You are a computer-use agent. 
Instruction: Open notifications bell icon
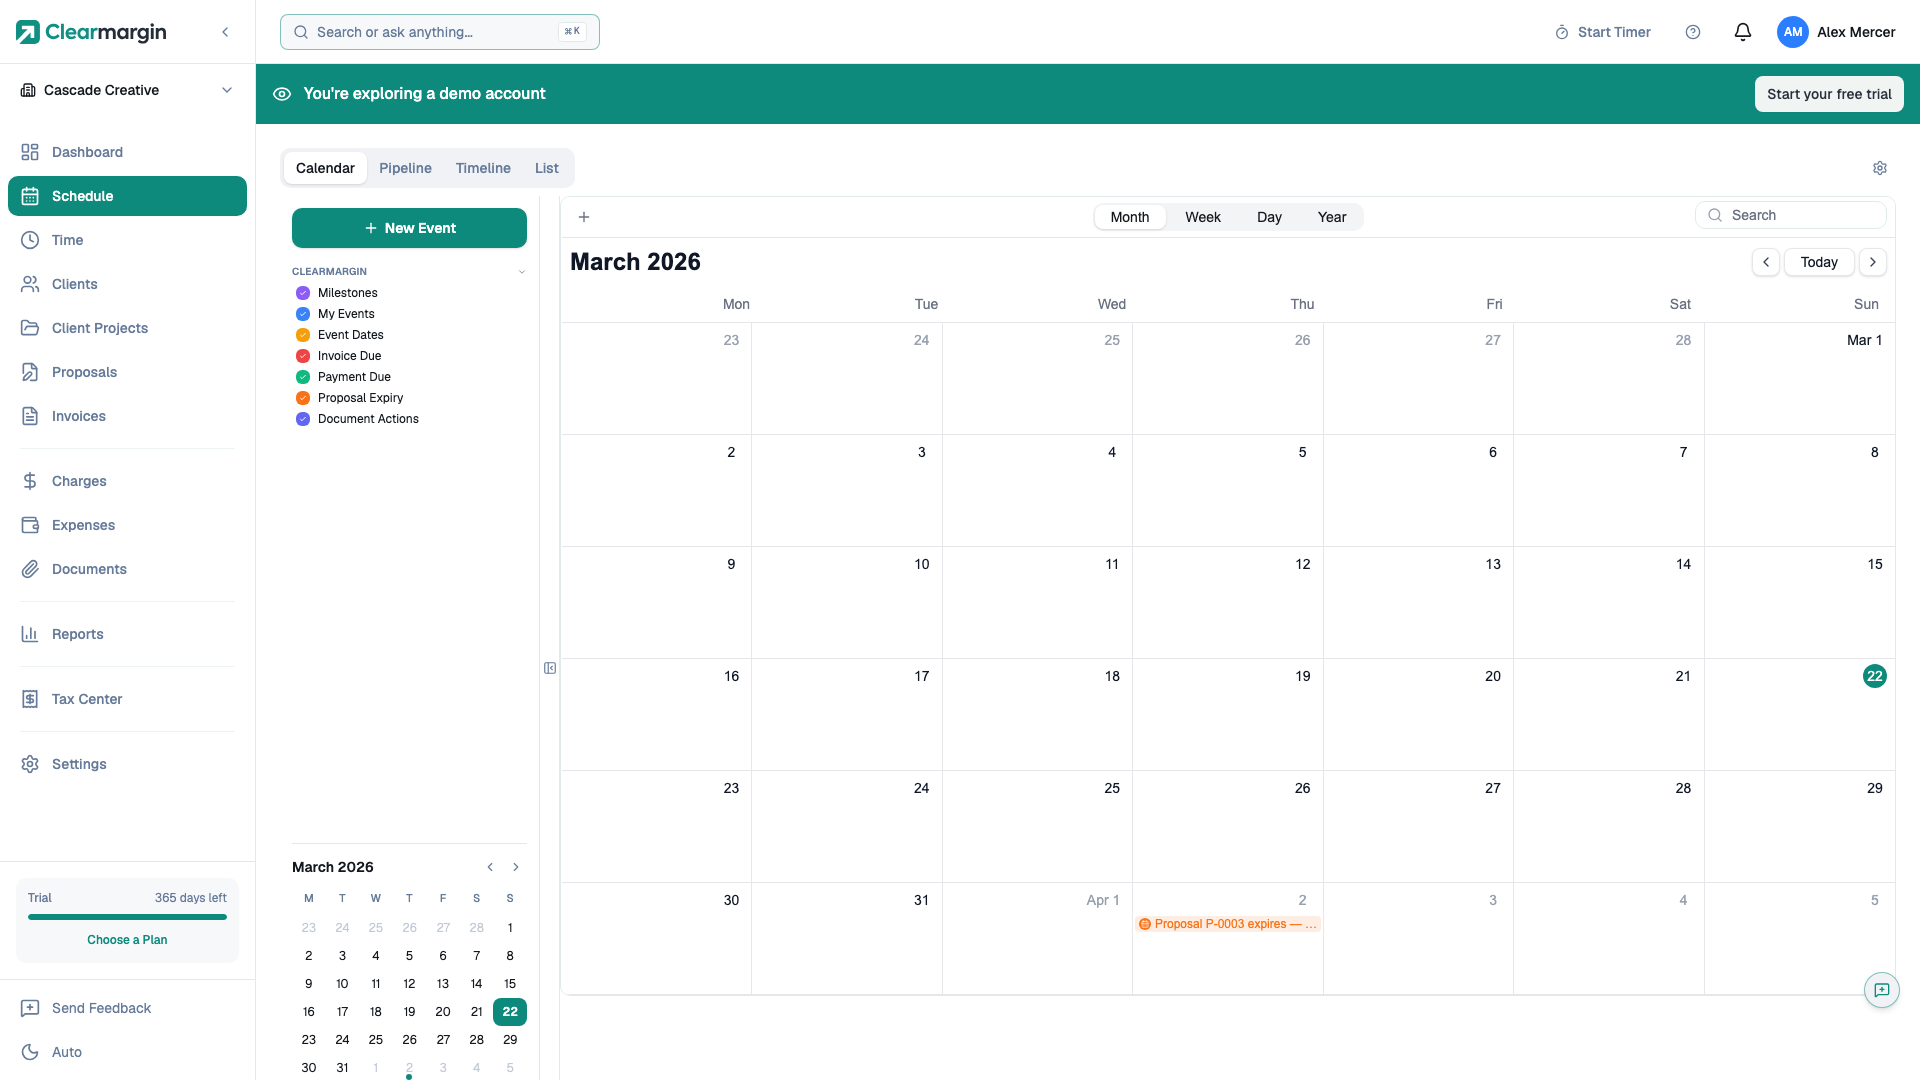click(x=1742, y=32)
